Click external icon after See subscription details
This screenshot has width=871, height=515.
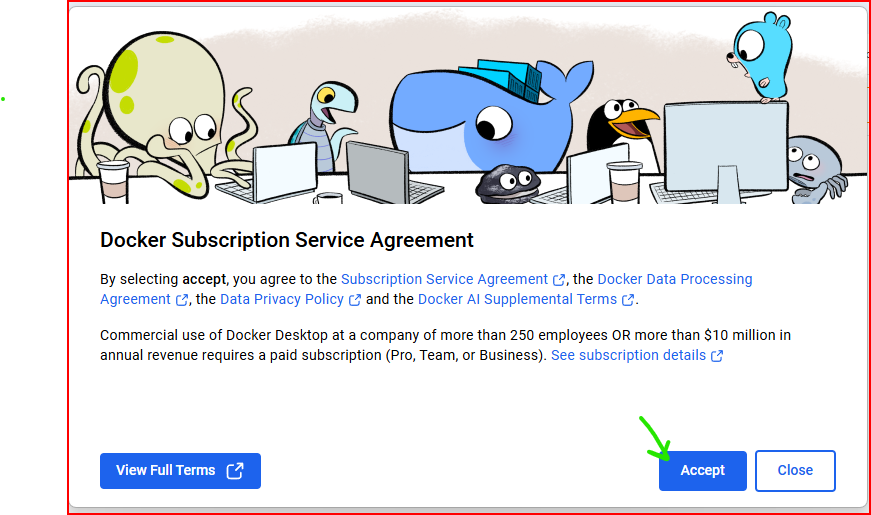(717, 356)
